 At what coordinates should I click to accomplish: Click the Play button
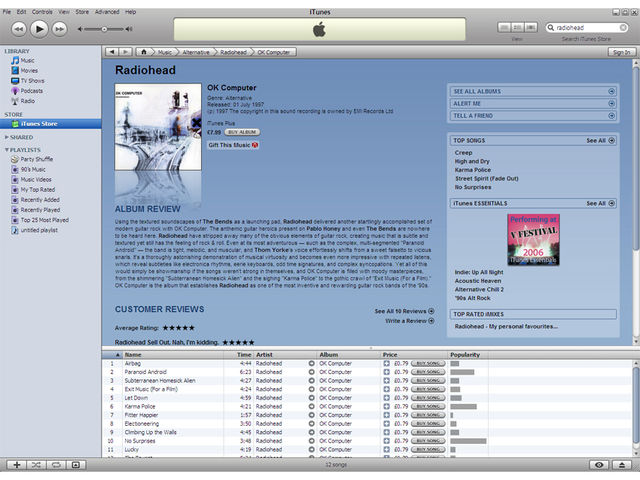point(39,29)
